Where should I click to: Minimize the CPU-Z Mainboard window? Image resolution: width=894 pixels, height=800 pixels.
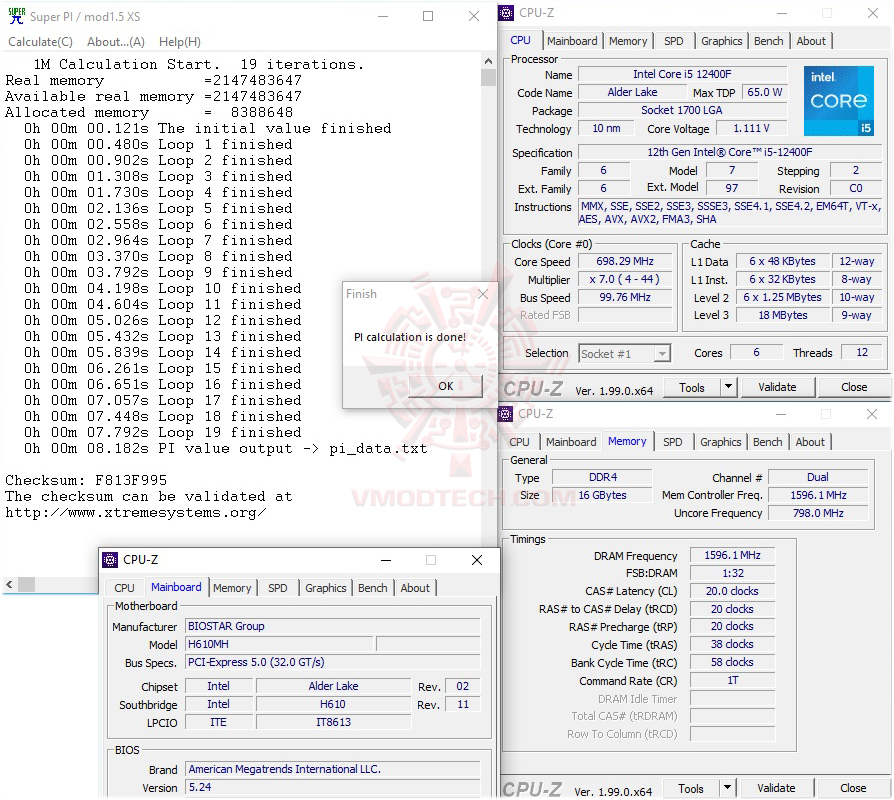pos(386,560)
